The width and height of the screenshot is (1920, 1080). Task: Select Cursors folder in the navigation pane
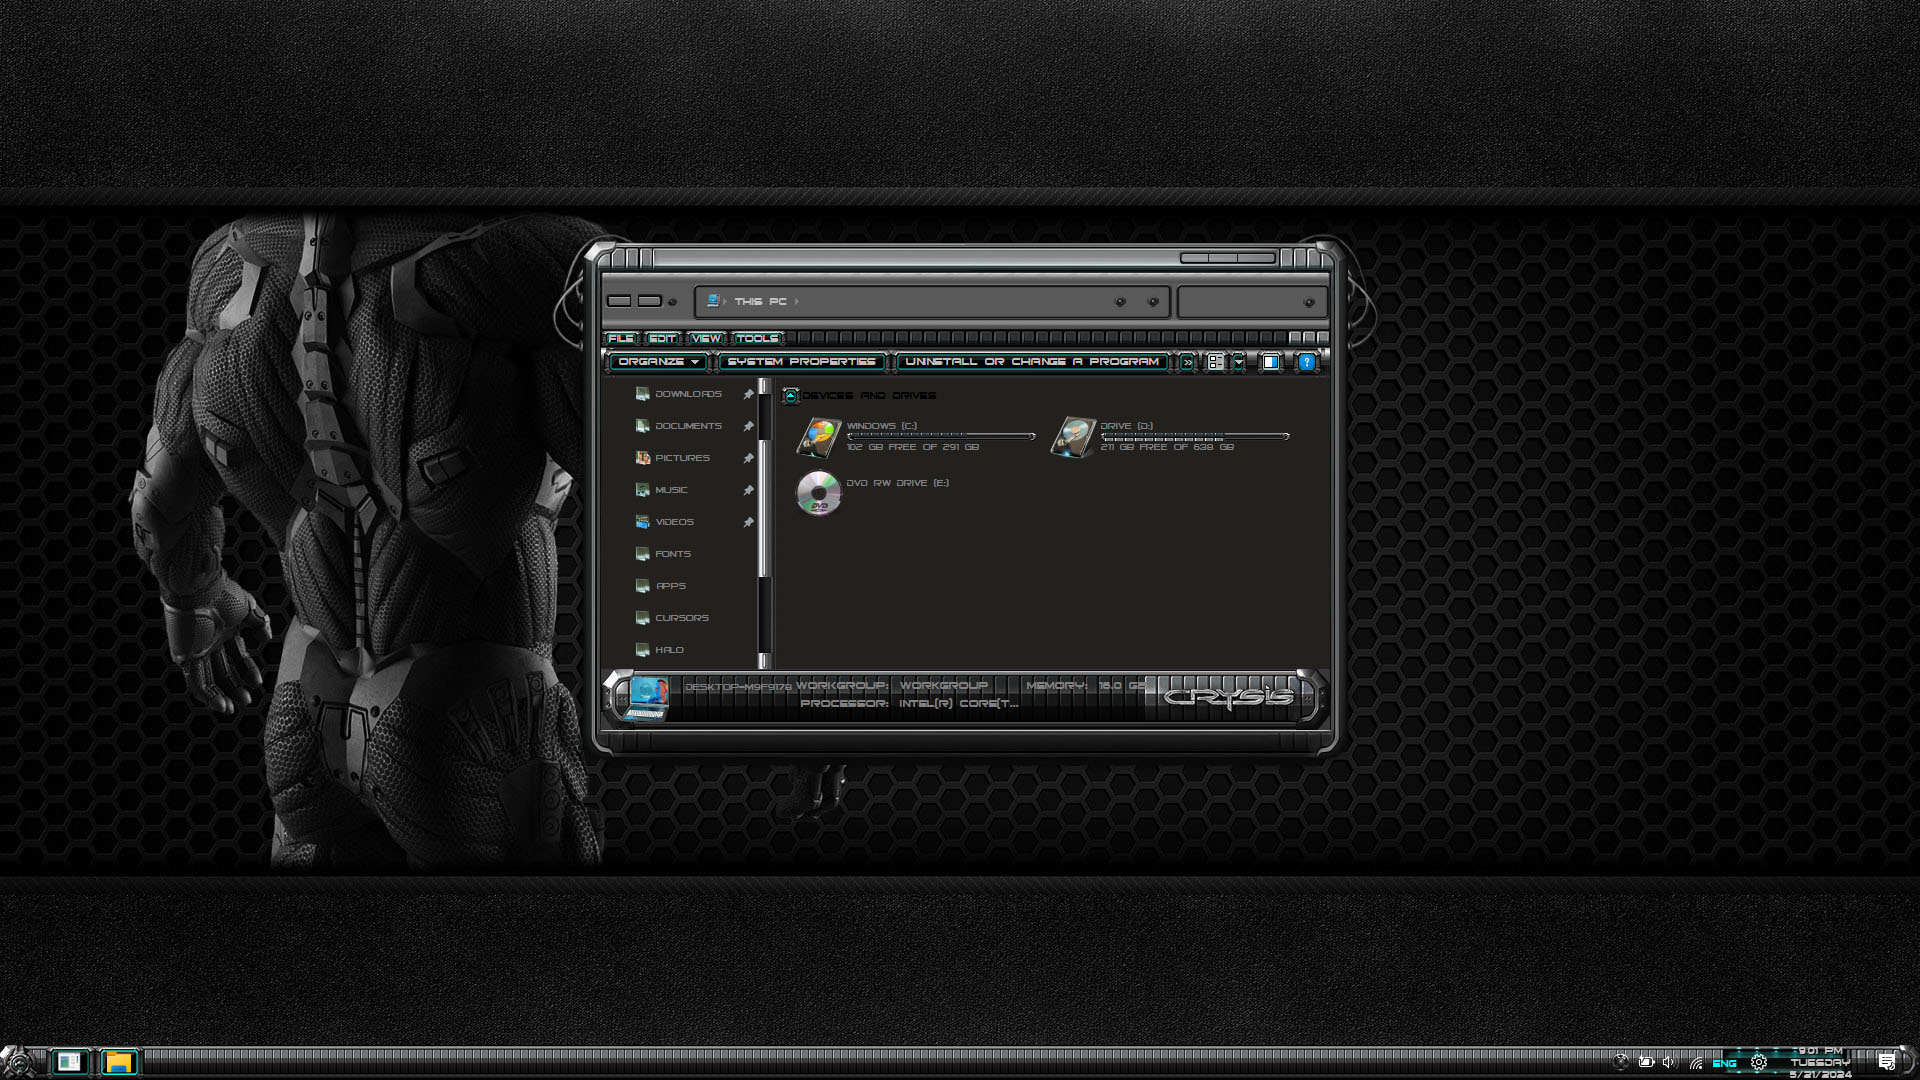point(681,618)
